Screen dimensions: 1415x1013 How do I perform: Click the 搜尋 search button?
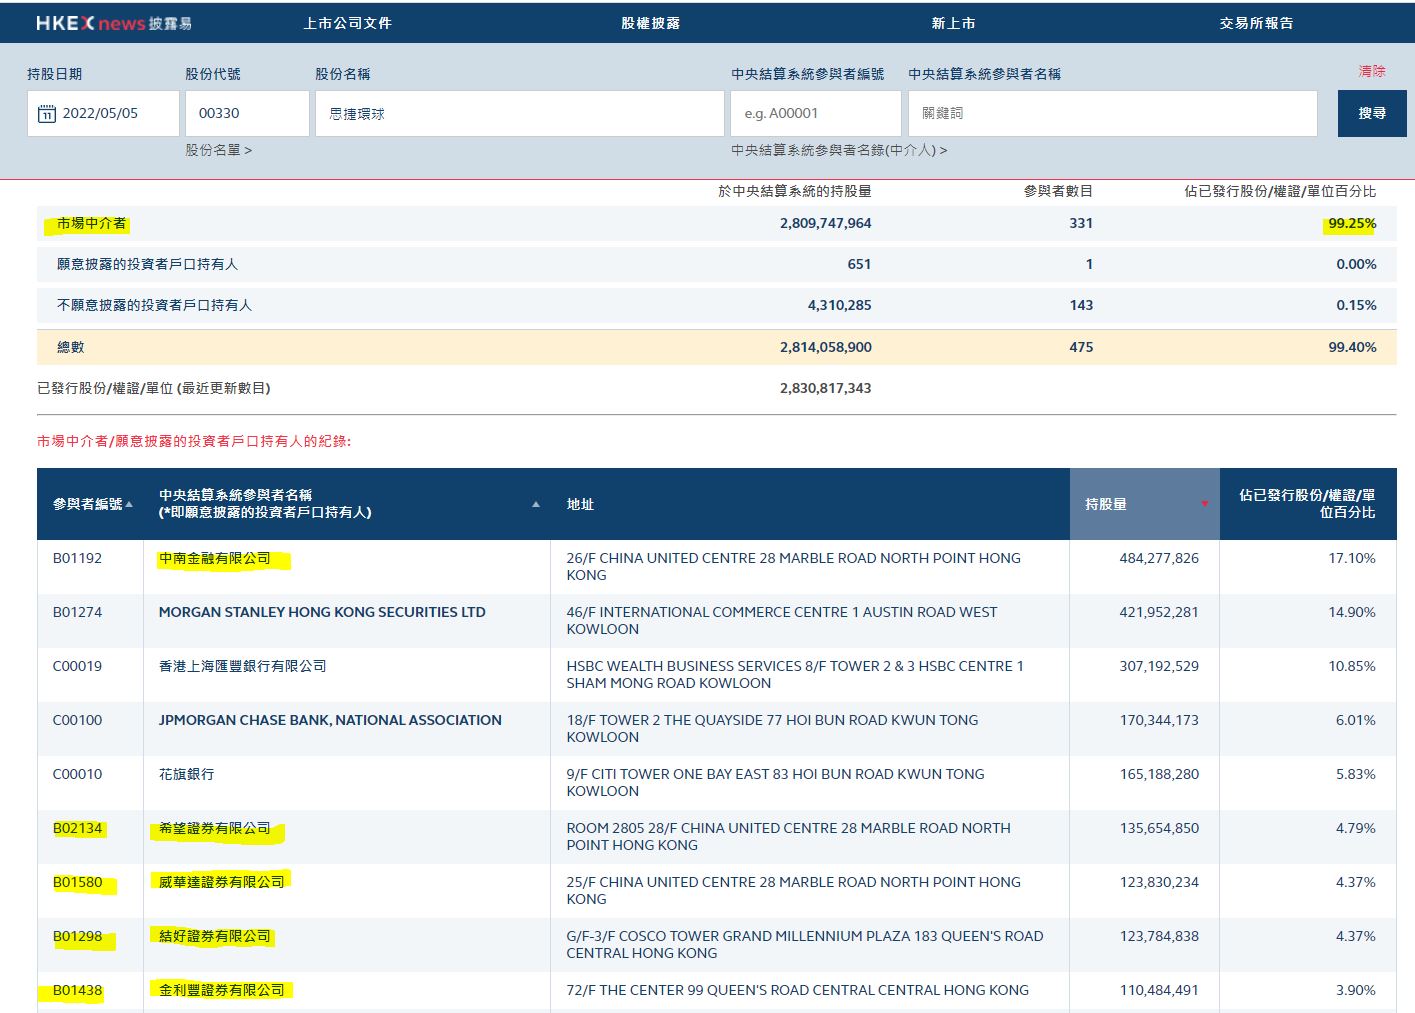click(1372, 114)
